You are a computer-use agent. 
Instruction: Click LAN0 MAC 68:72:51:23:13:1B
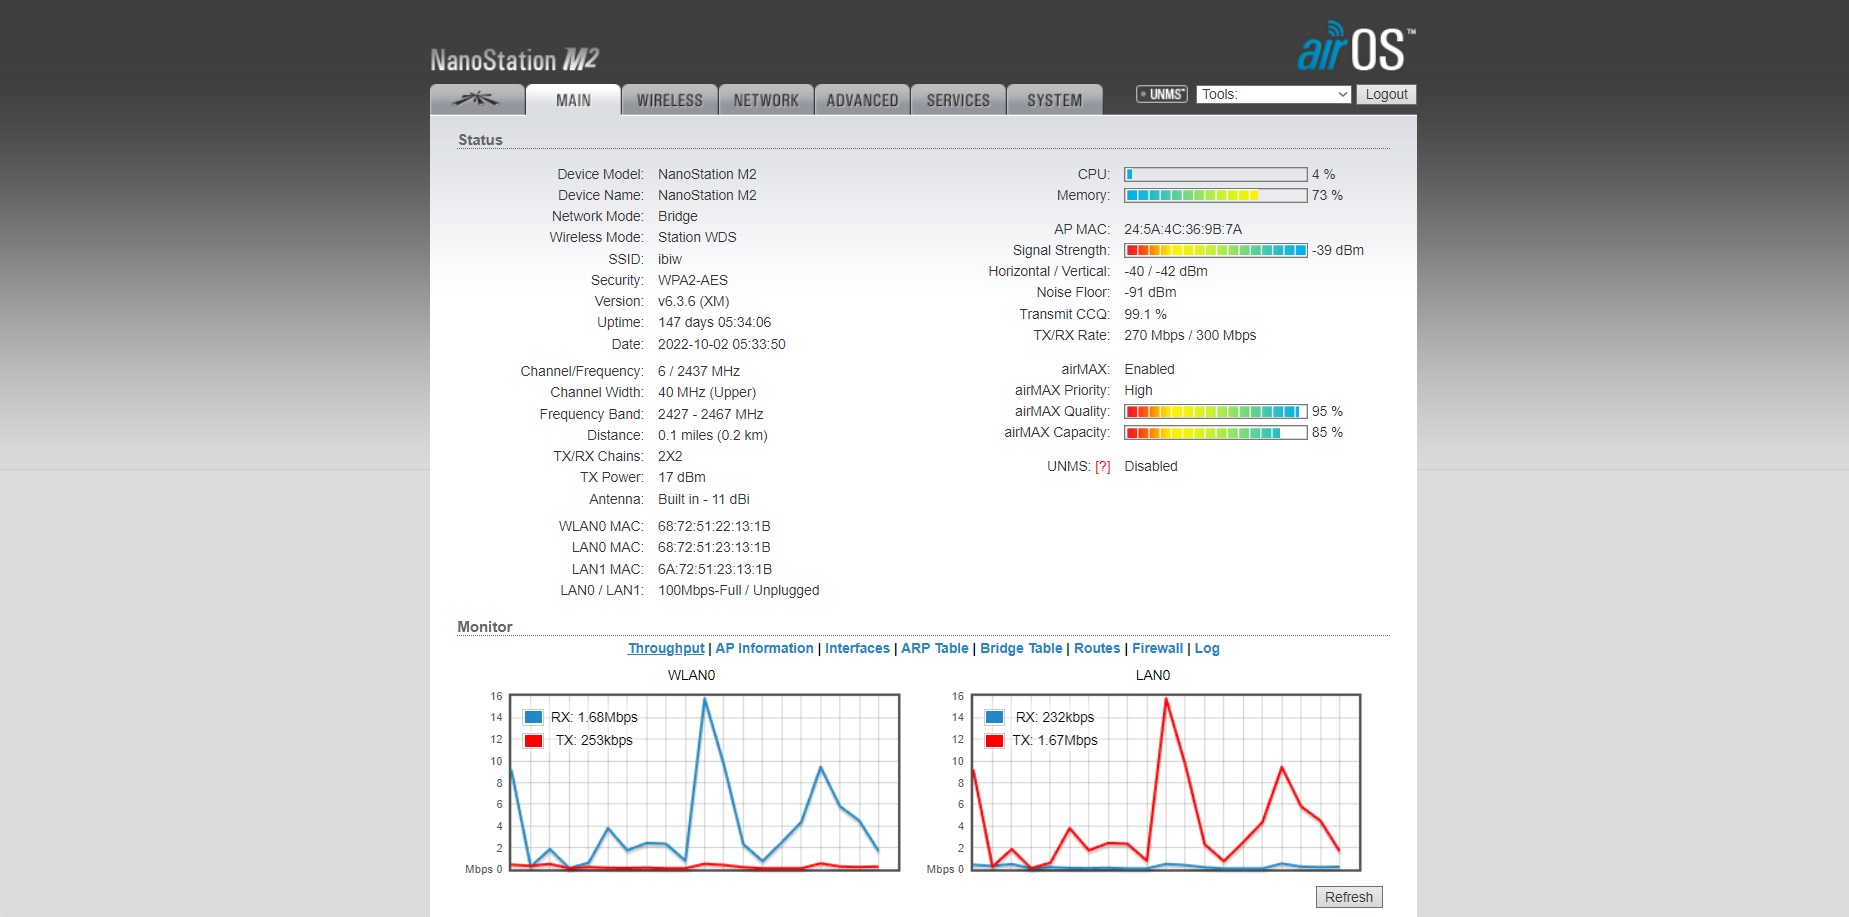[714, 547]
